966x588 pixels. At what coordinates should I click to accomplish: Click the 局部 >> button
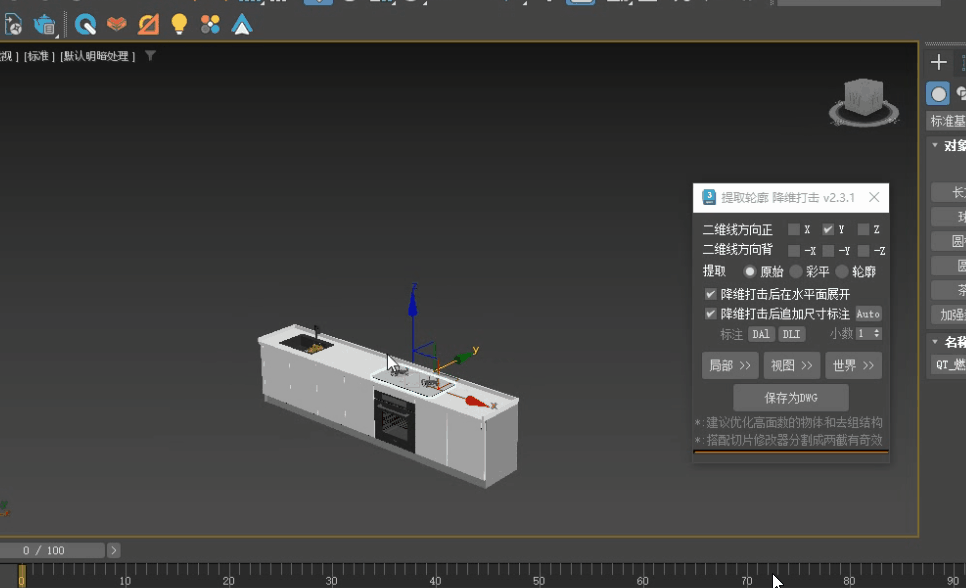(x=729, y=365)
